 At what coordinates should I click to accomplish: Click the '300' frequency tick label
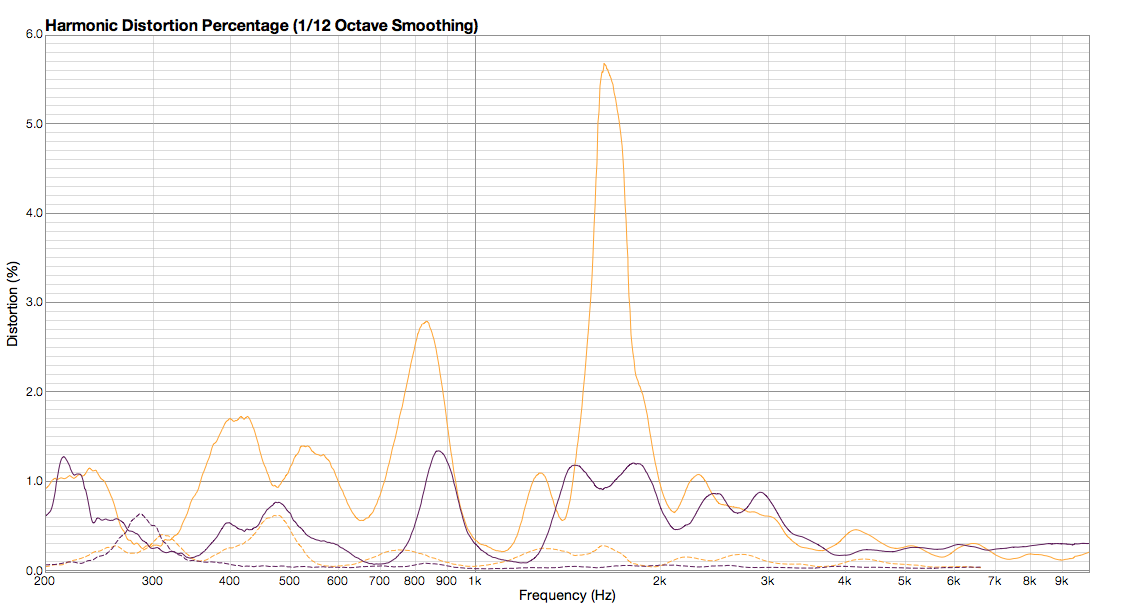coord(152,581)
